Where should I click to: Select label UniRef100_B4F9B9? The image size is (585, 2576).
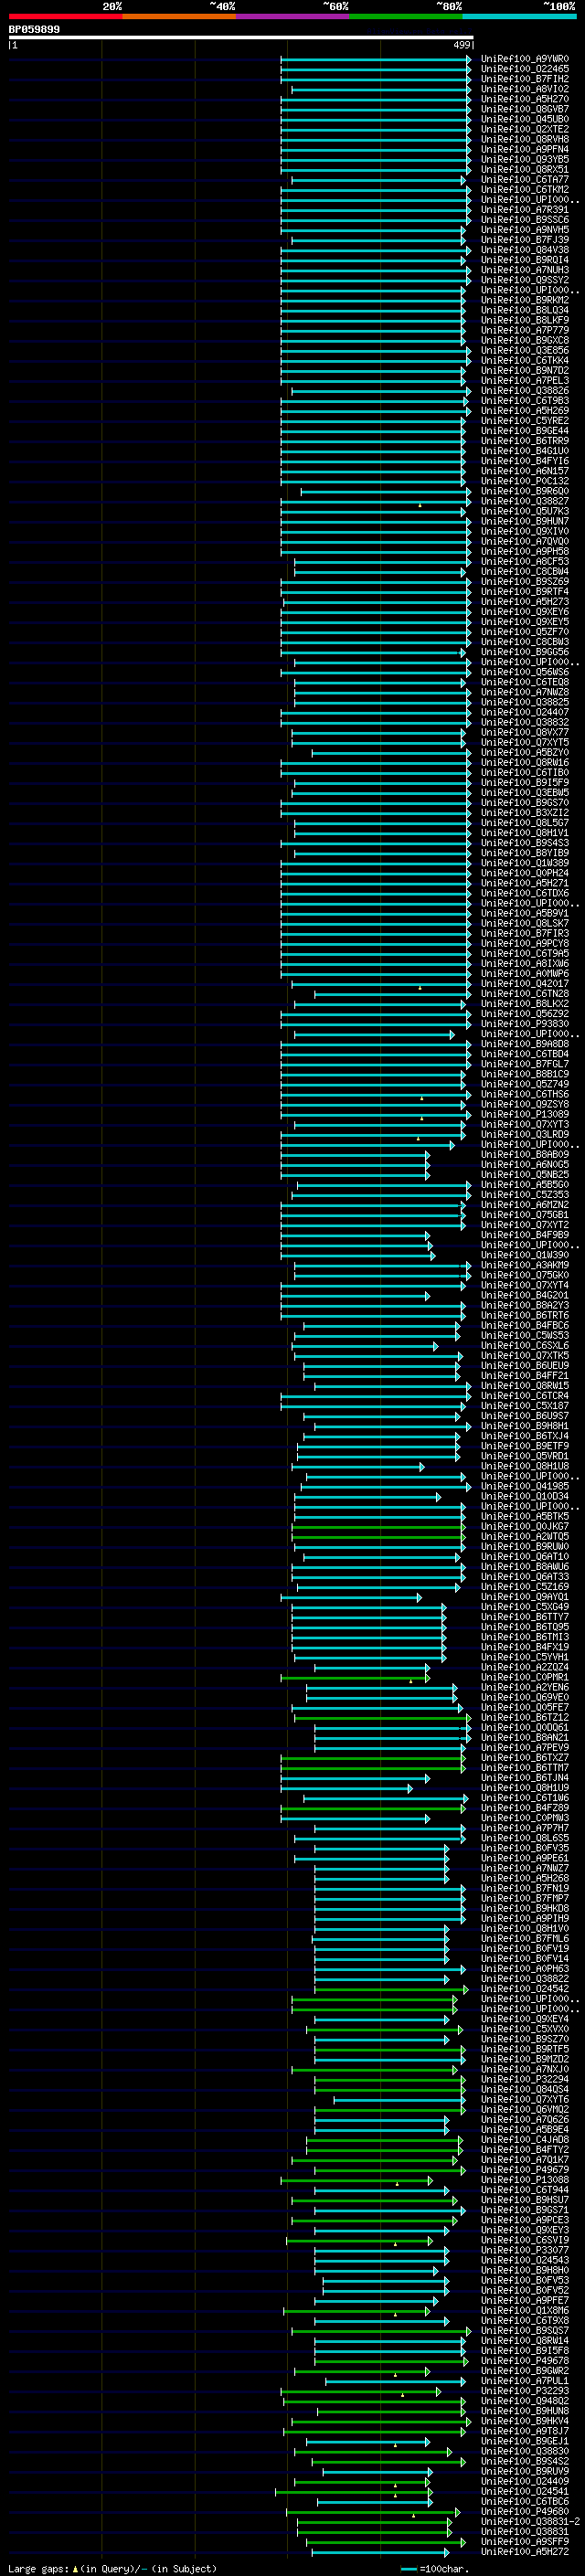(524, 1235)
